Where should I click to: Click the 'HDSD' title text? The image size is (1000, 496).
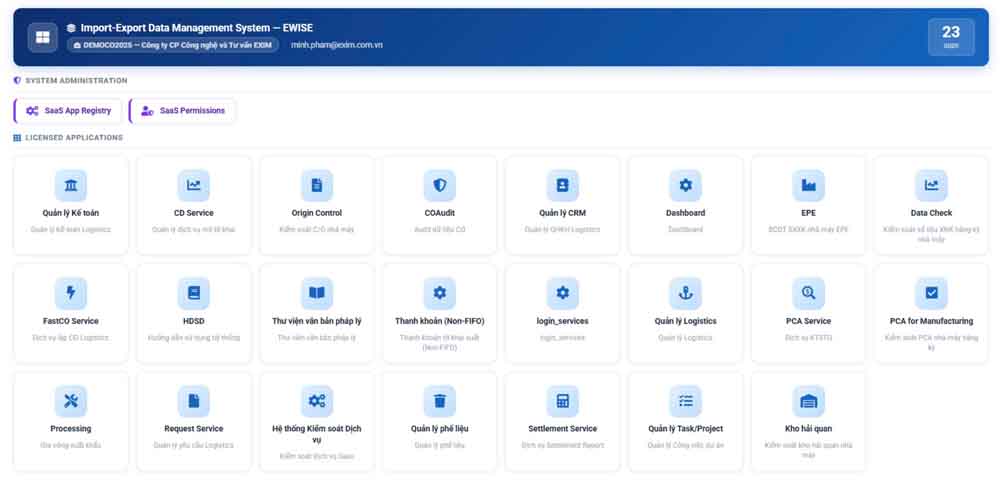click(194, 321)
